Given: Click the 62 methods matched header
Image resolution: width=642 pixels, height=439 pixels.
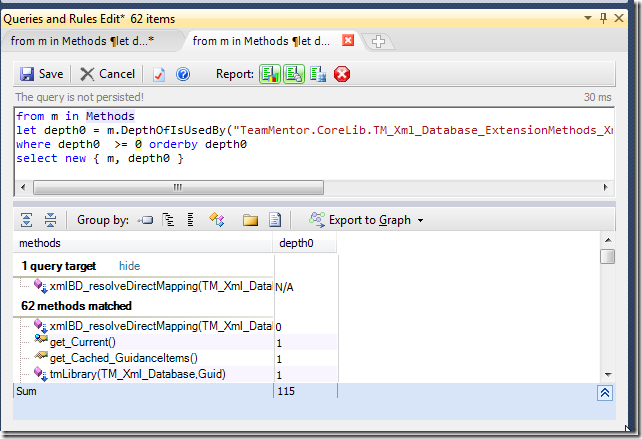Looking at the screenshot, I should tap(76, 306).
